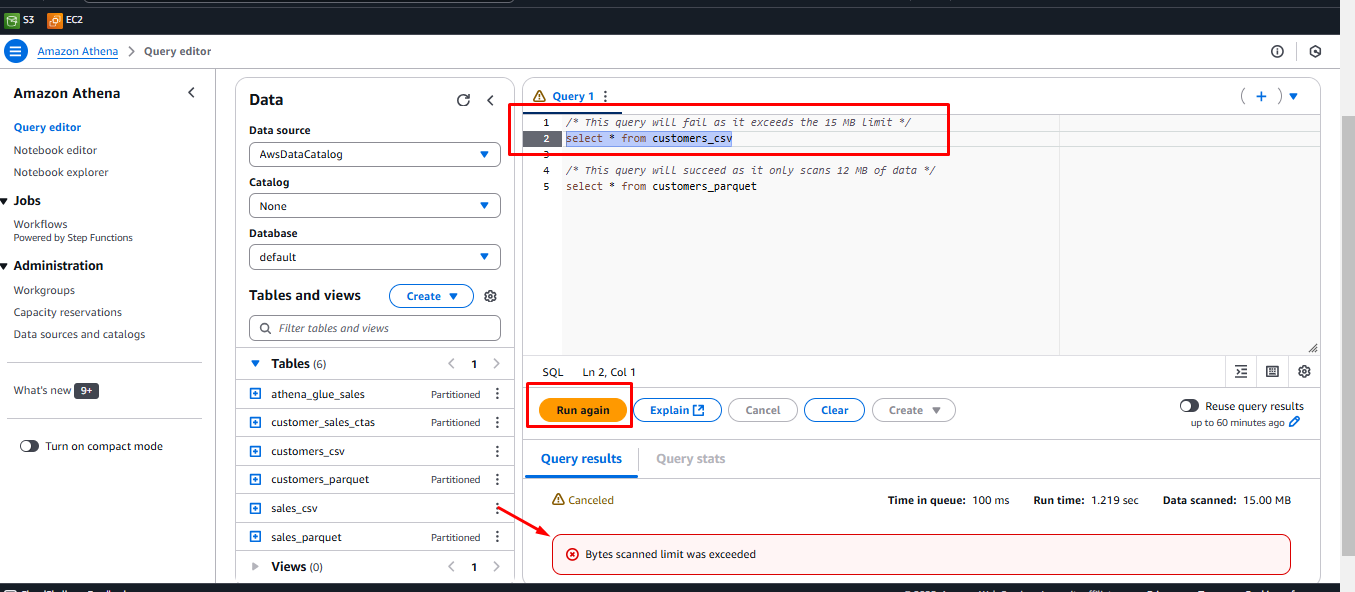Image resolution: width=1355 pixels, height=592 pixels.
Task: Expand the athena_glue_sales table
Action: [x=255, y=394]
